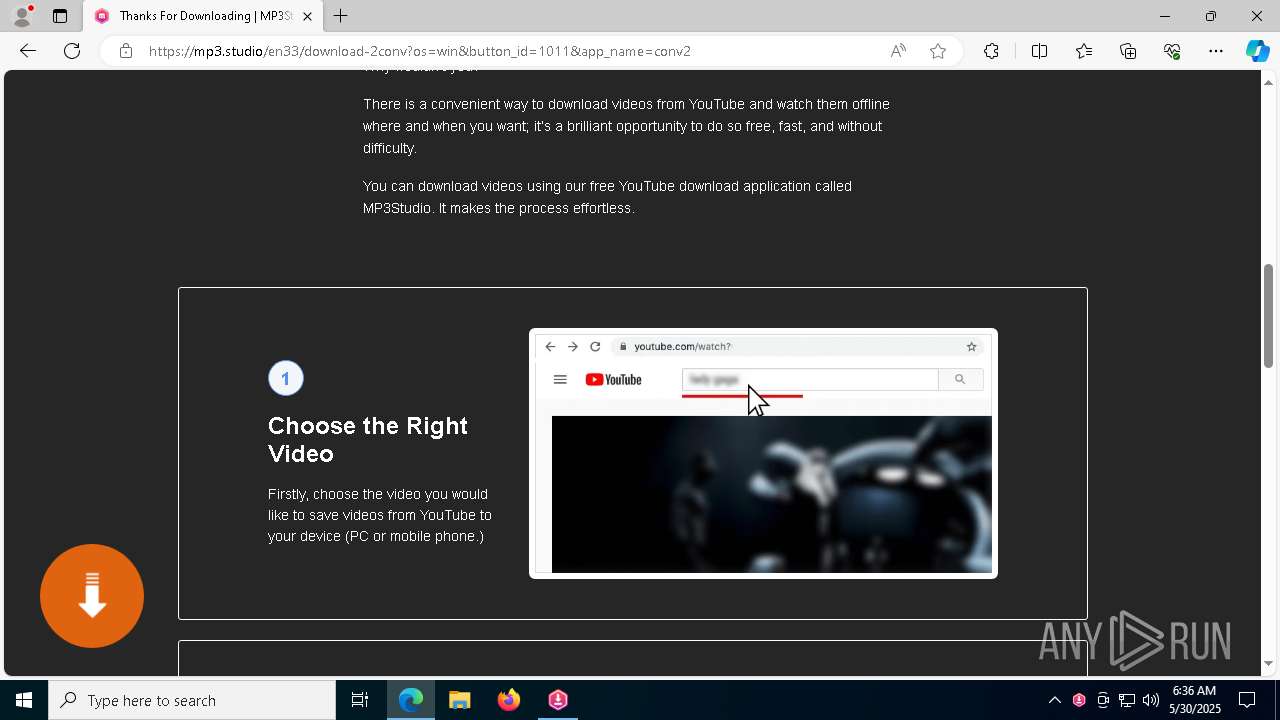Click the orange download arrow button
The height and width of the screenshot is (720, 1280).
pyautogui.click(x=92, y=596)
